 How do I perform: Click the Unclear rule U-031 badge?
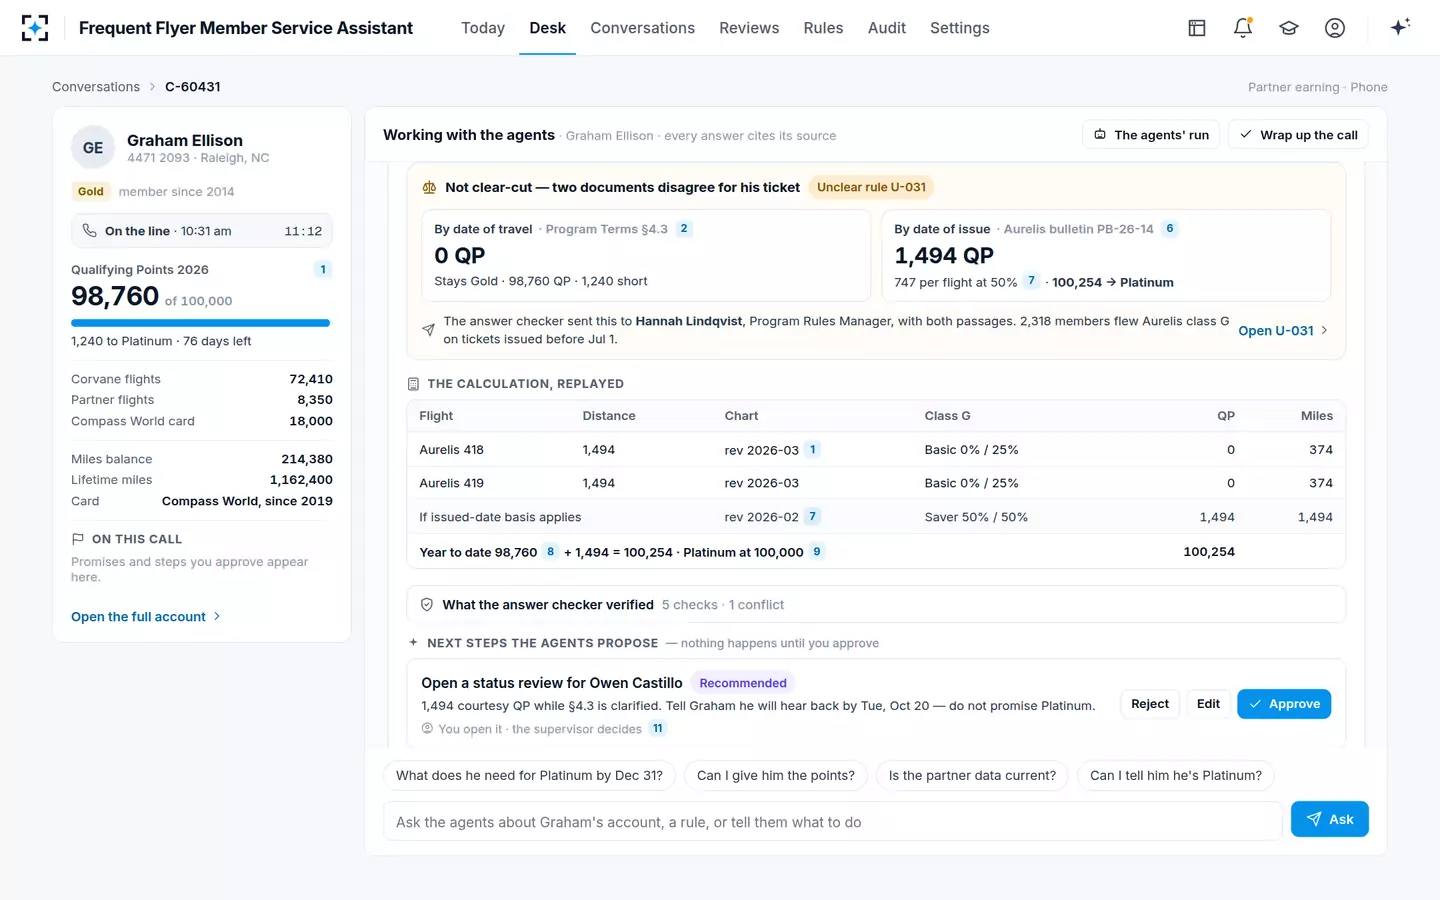pyautogui.click(x=871, y=187)
